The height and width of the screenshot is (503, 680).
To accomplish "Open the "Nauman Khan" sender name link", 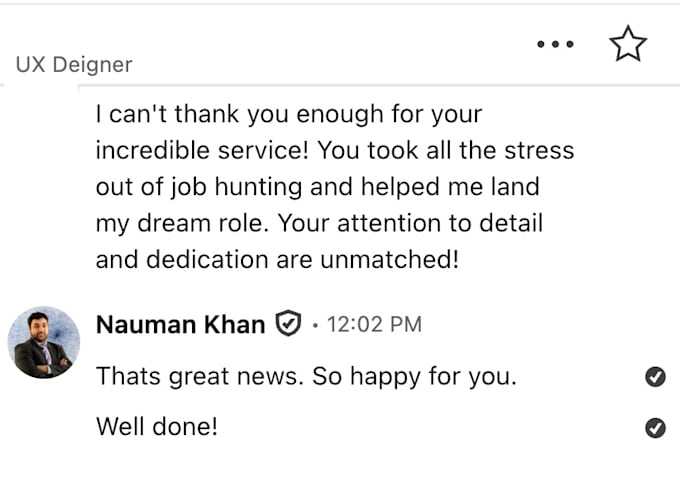I will click(180, 324).
